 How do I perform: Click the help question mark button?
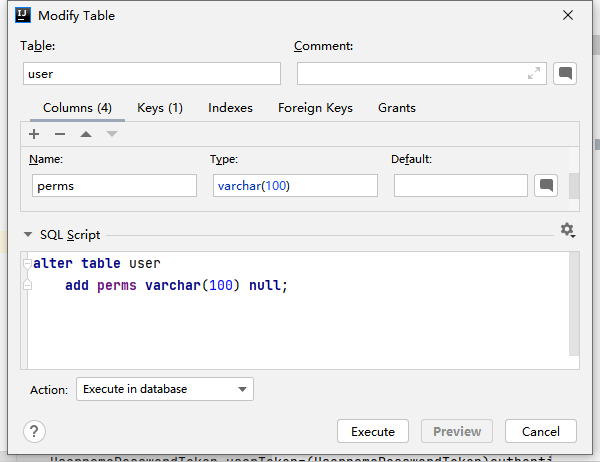pyautogui.click(x=34, y=431)
